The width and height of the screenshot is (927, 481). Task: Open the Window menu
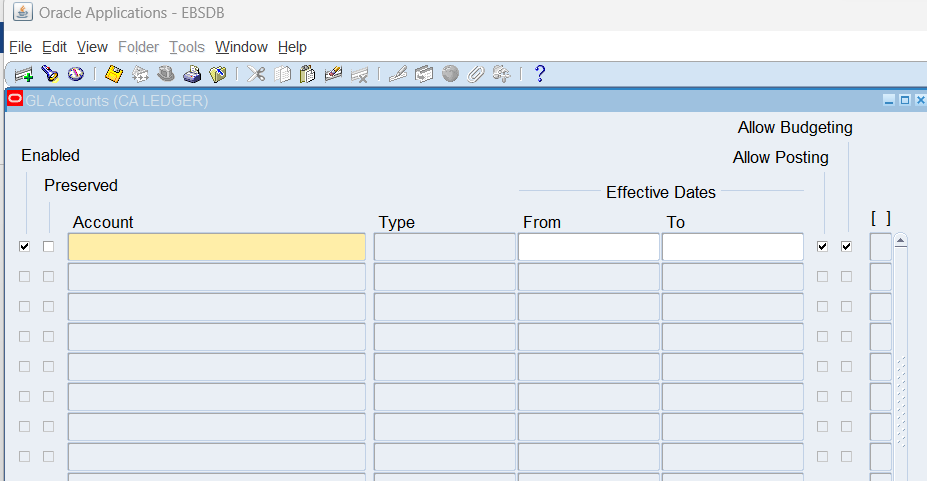pyautogui.click(x=241, y=47)
